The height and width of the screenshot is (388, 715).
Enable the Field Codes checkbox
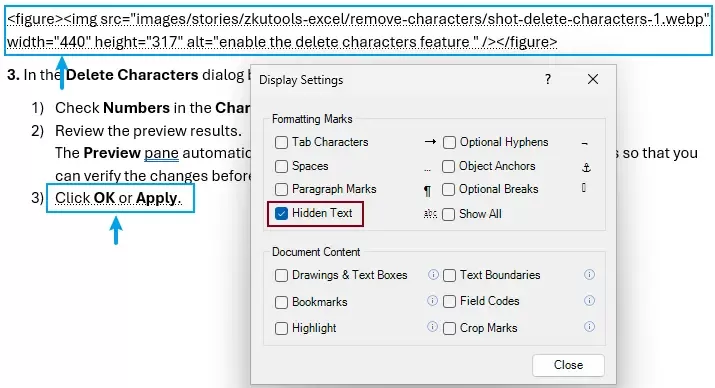point(449,301)
